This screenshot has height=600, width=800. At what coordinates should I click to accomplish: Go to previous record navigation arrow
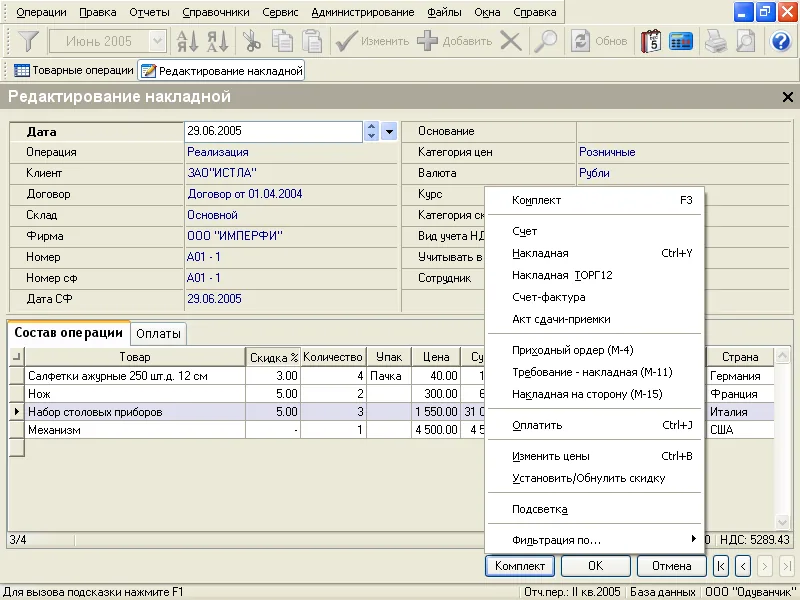tap(743, 566)
